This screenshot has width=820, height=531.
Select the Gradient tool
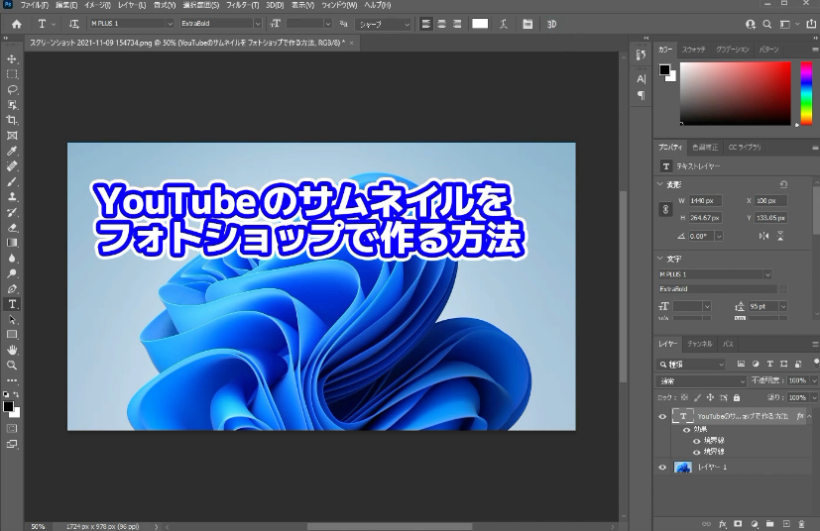pos(12,243)
